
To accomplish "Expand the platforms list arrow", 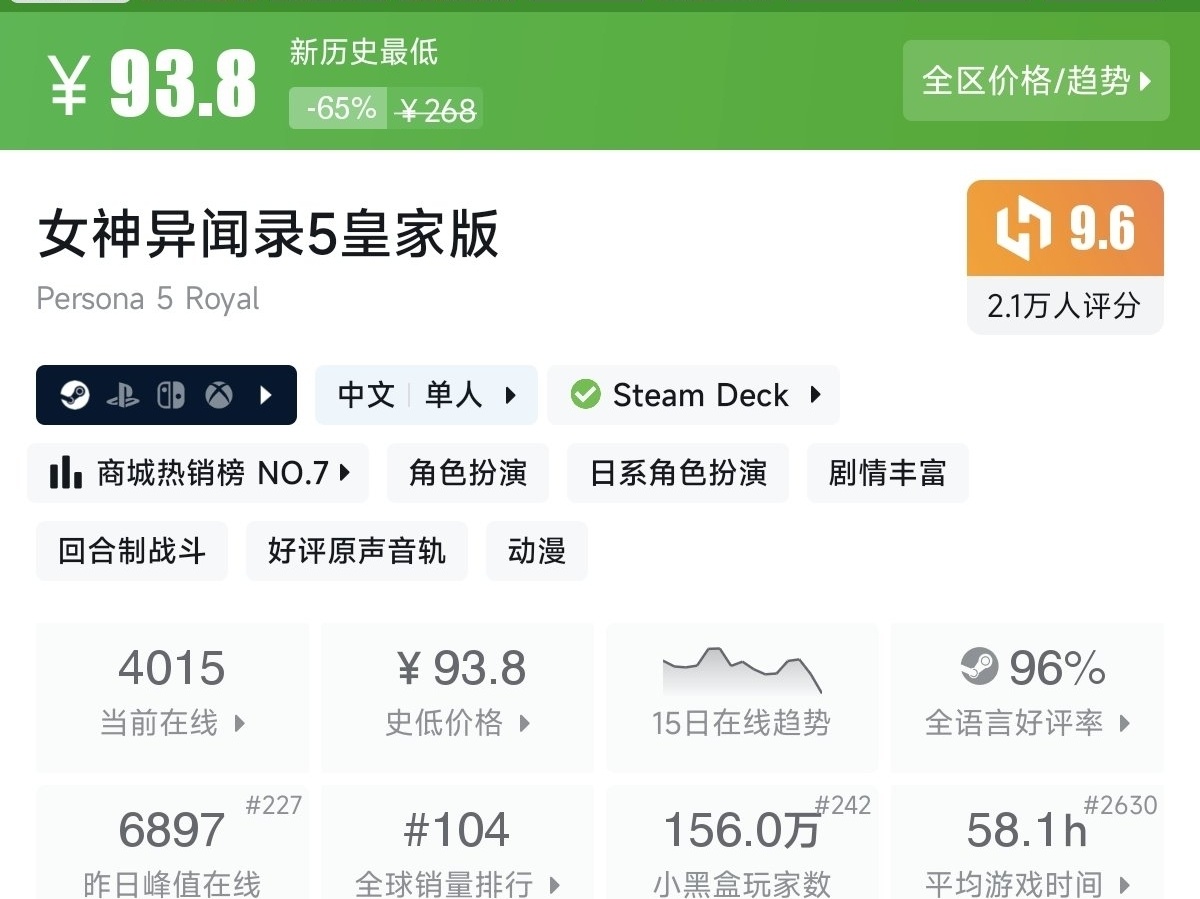I will (x=266, y=396).
